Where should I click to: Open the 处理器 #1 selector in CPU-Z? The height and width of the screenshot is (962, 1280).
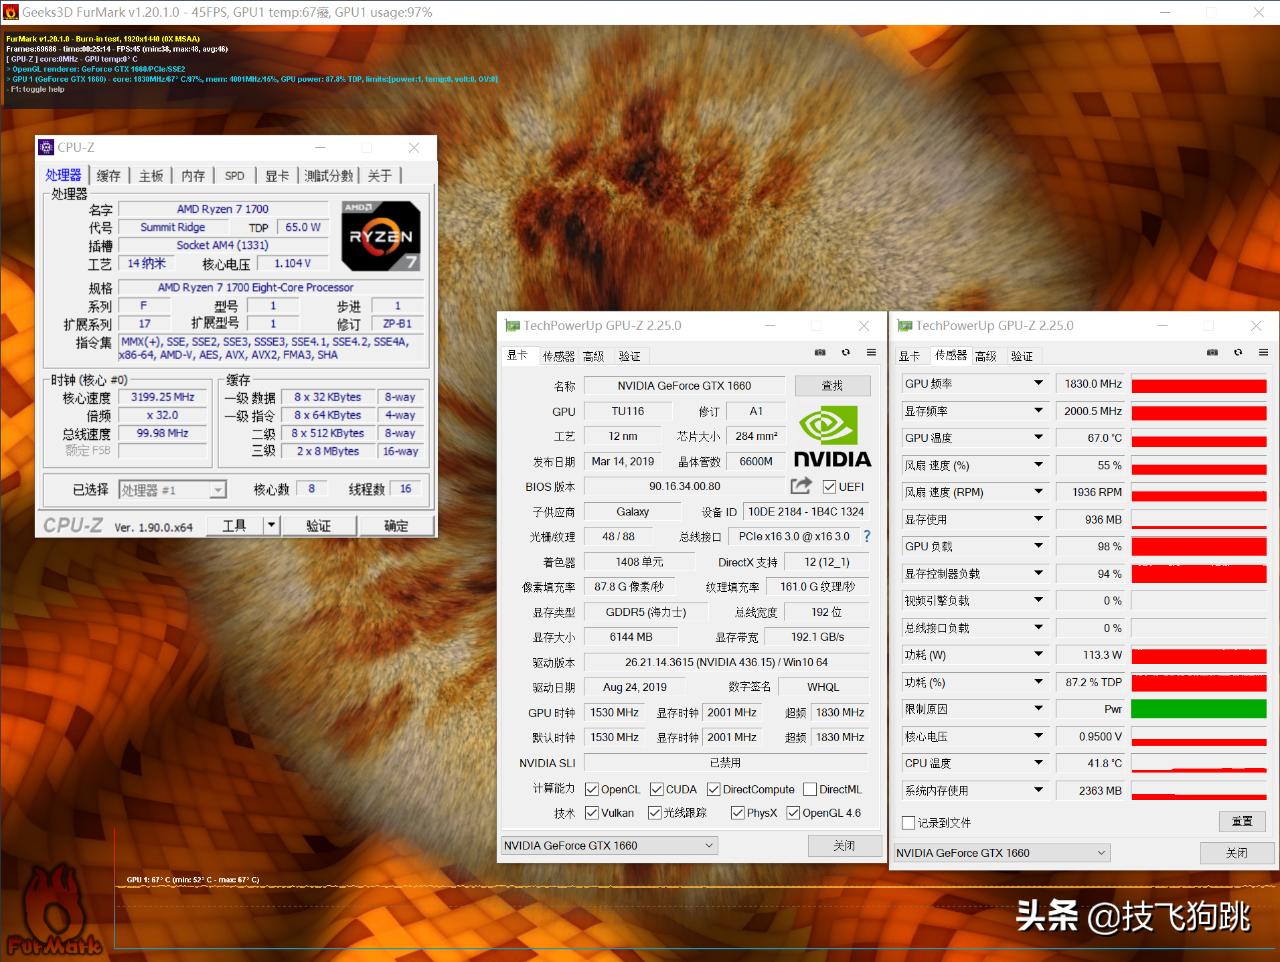219,489
